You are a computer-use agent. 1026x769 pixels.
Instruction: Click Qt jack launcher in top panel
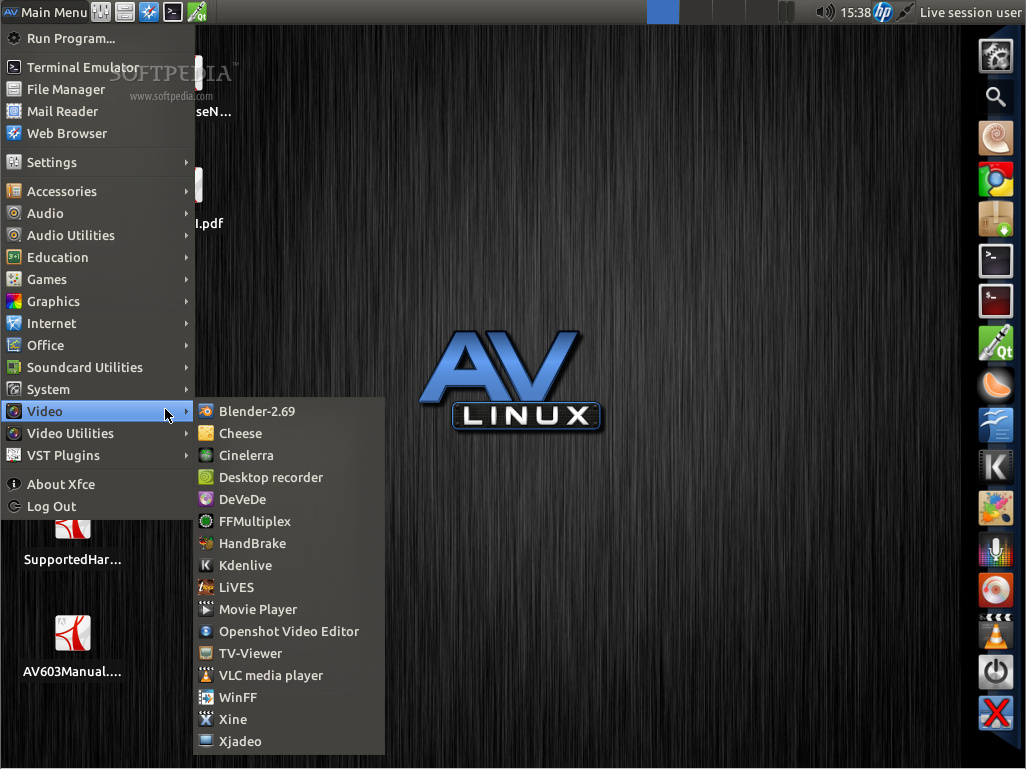pos(197,12)
